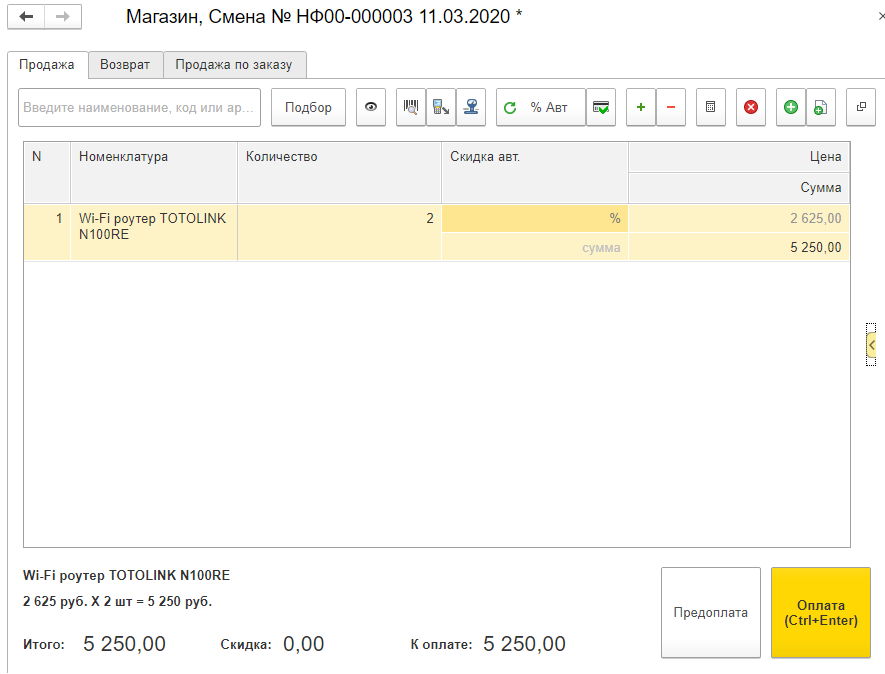Click the data collection terminal icon
The height and width of the screenshot is (674, 885).
click(441, 107)
